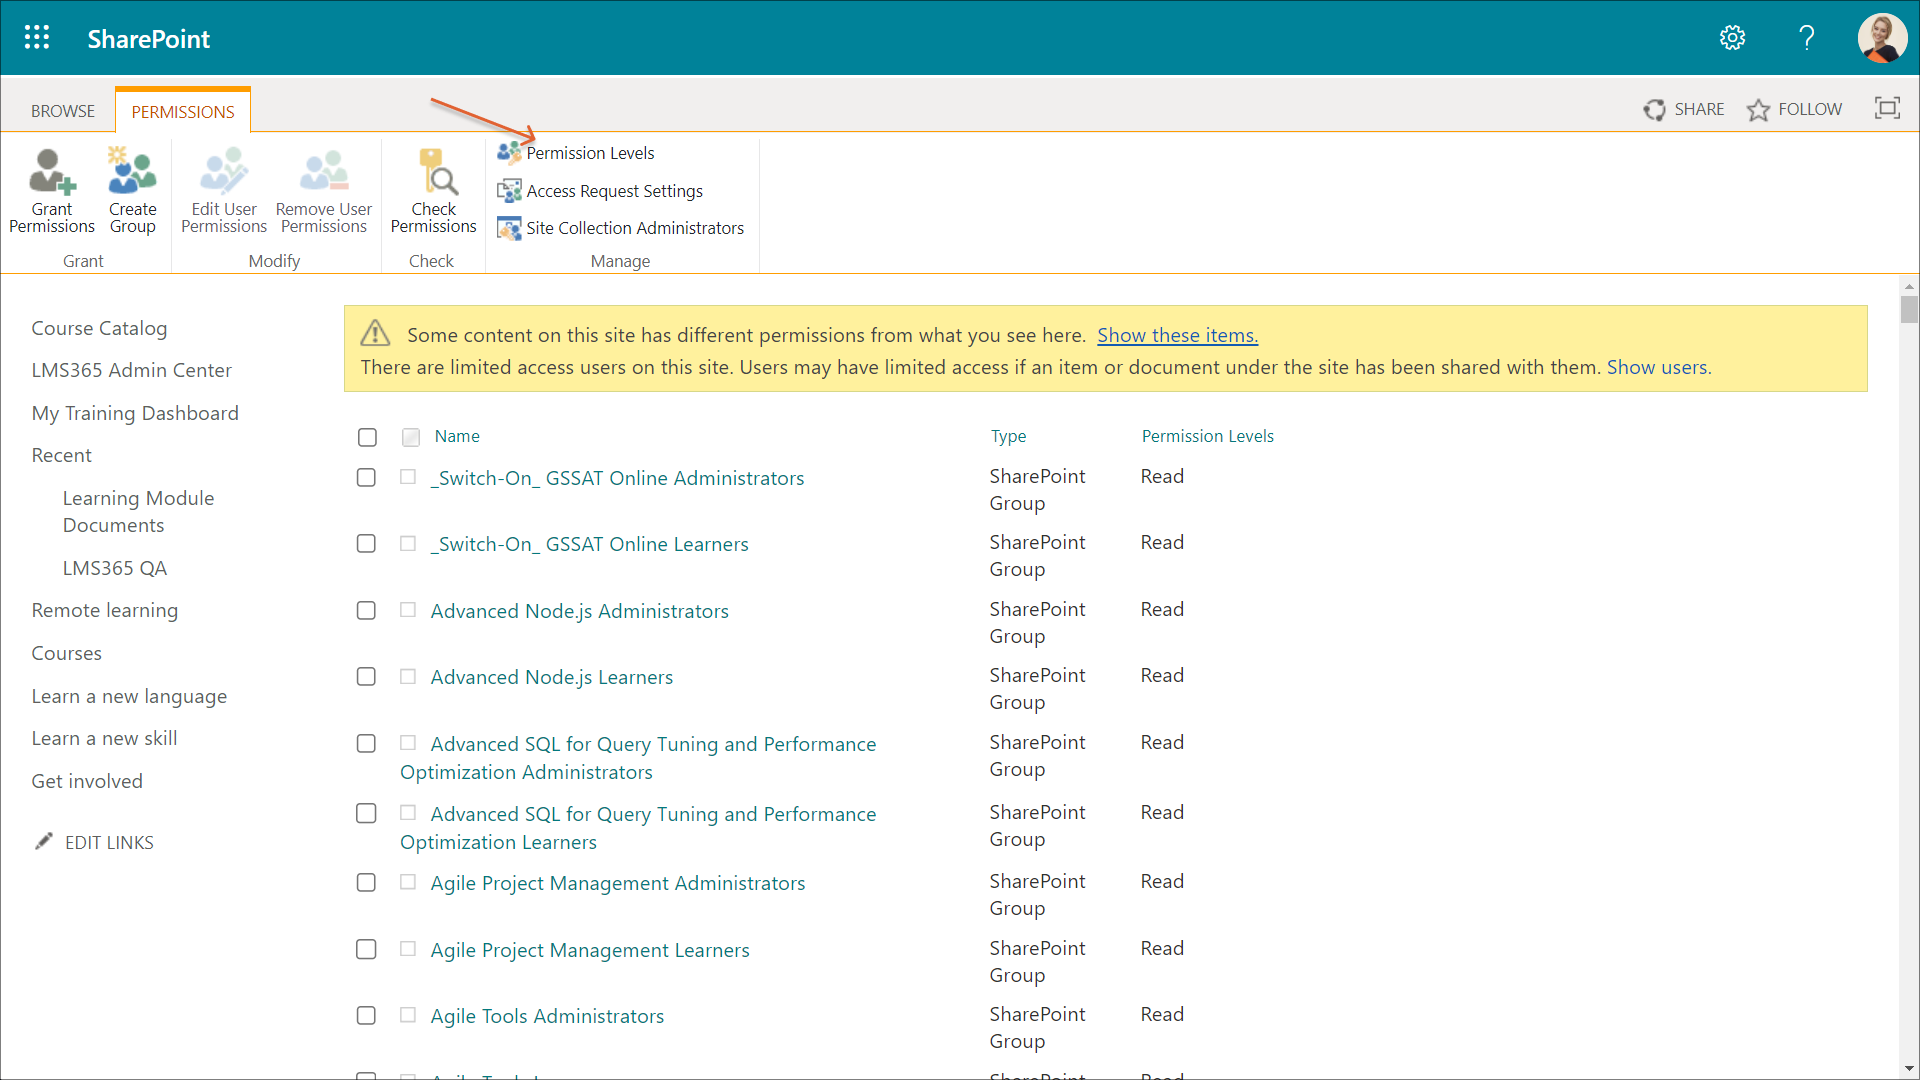This screenshot has width=1920, height=1080.
Task: Open the settings gear icon
Action: tap(1732, 38)
